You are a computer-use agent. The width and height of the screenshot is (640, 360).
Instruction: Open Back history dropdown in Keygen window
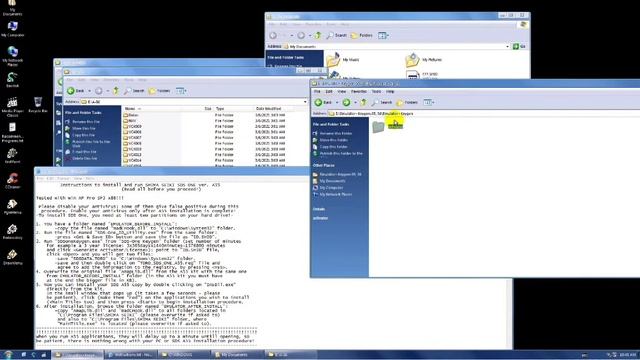(336, 102)
